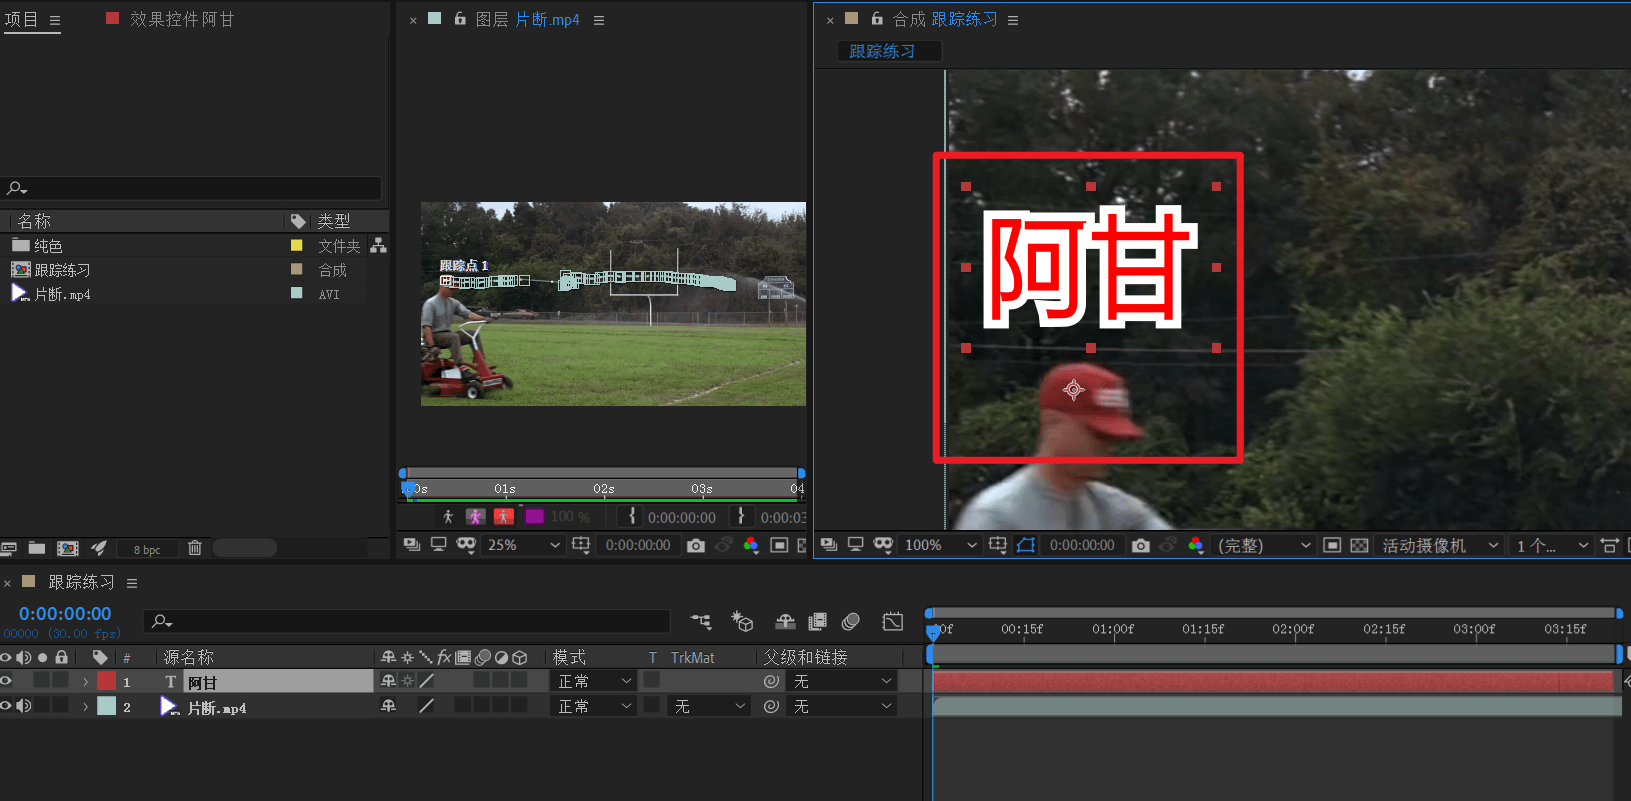
Task: Switch to the 效果控件 阿甘 tab
Action: (181, 19)
